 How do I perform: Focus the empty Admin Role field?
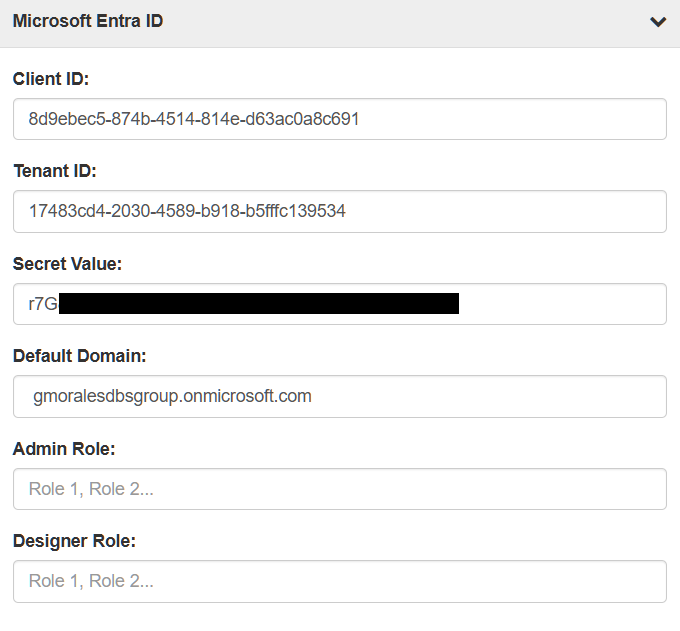click(339, 489)
